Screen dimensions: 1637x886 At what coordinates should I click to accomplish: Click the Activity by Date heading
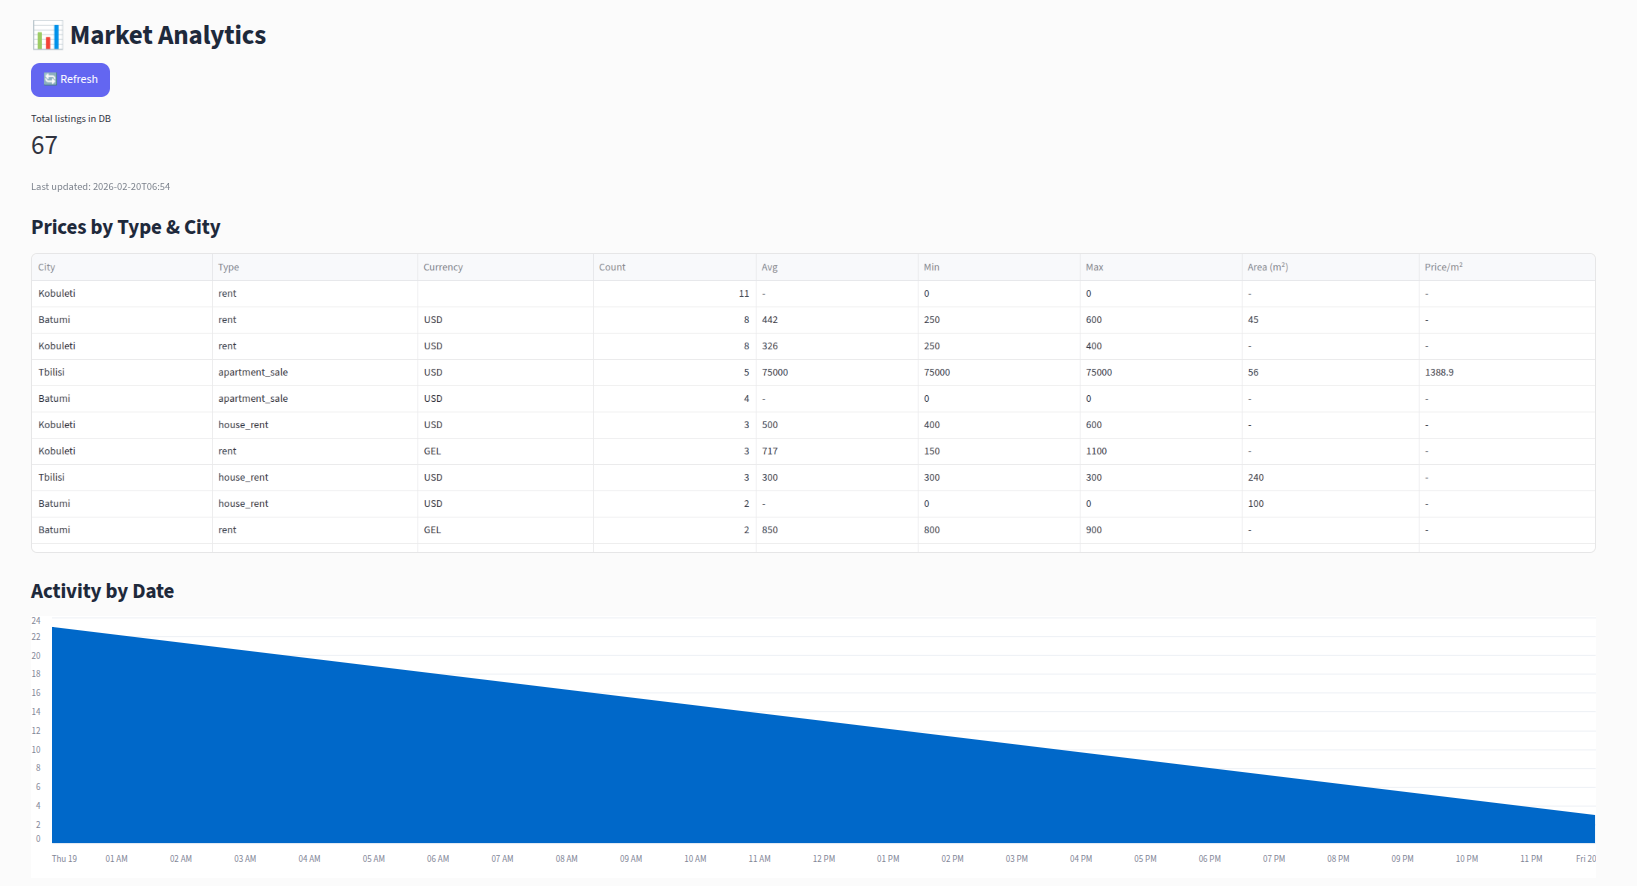point(102,591)
